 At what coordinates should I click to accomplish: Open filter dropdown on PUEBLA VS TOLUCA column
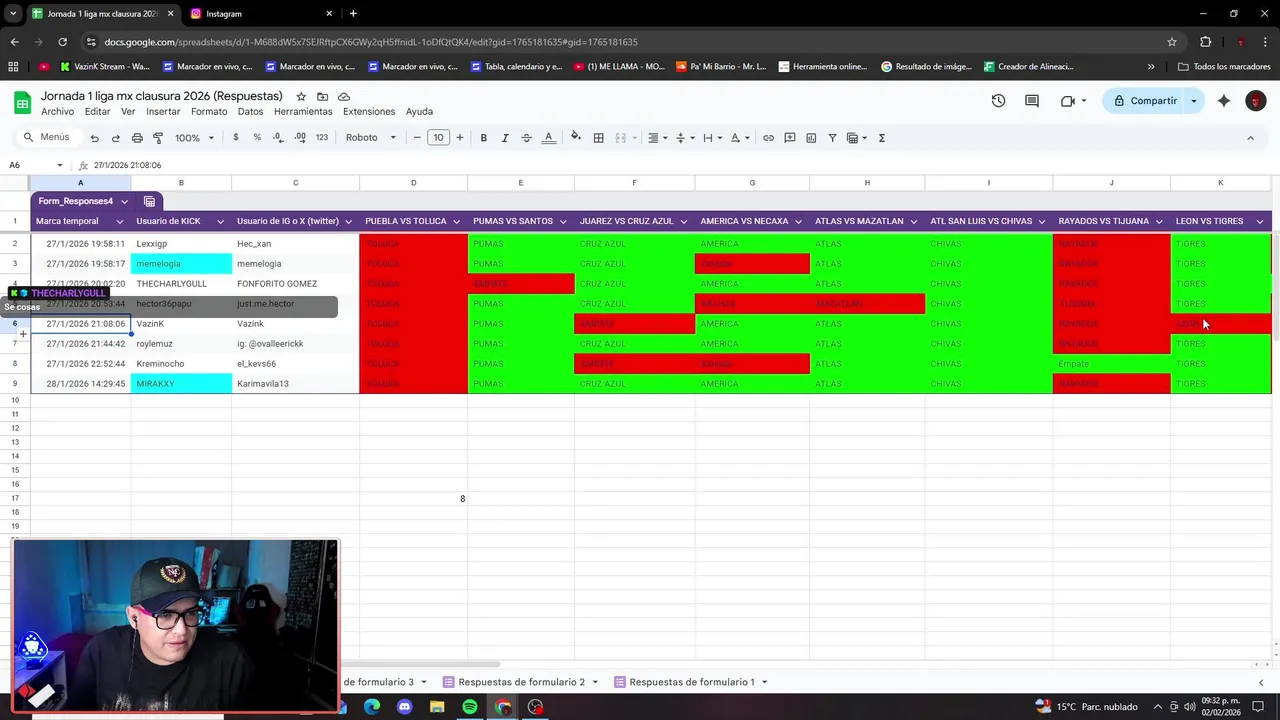457,221
